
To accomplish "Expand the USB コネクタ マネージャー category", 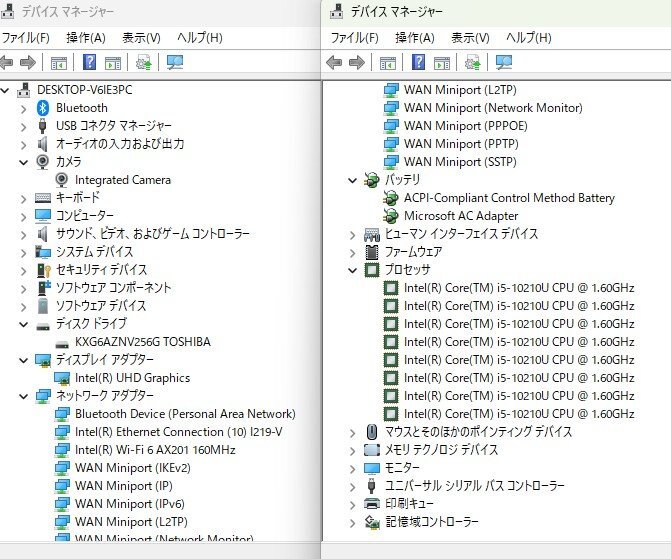I will pyautogui.click(x=24, y=127).
